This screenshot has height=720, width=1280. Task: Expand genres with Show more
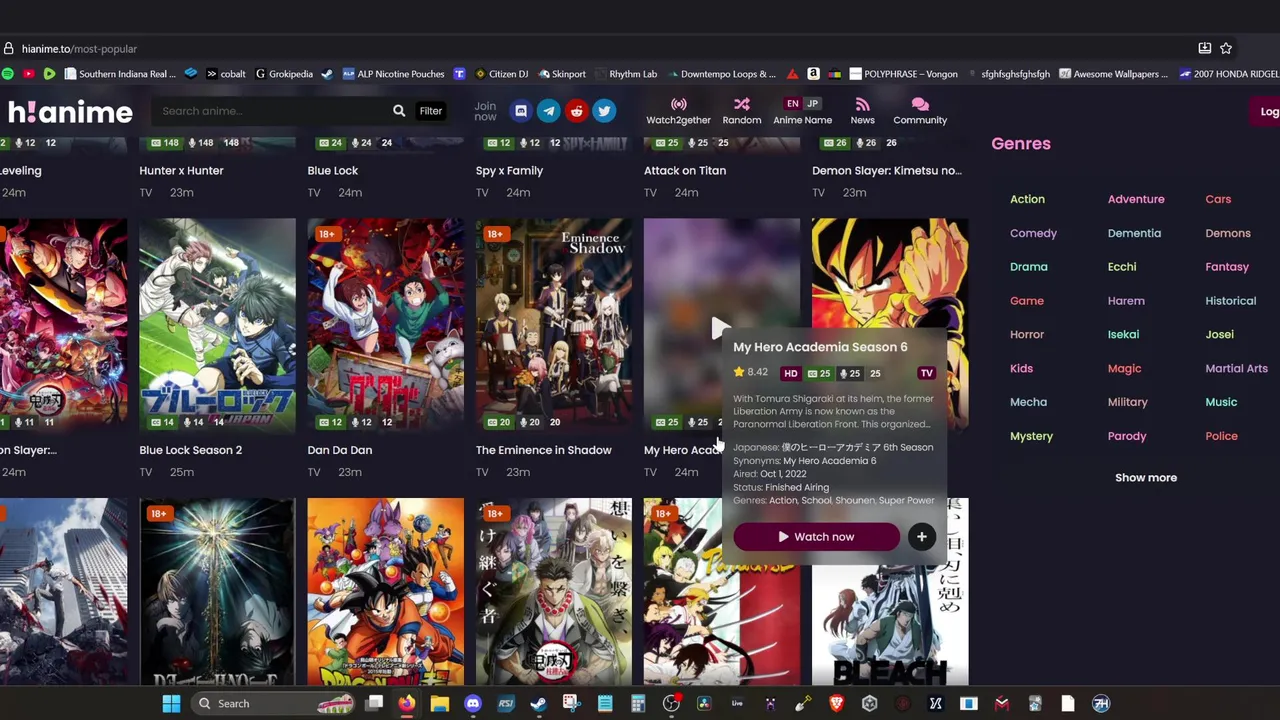tap(1146, 477)
